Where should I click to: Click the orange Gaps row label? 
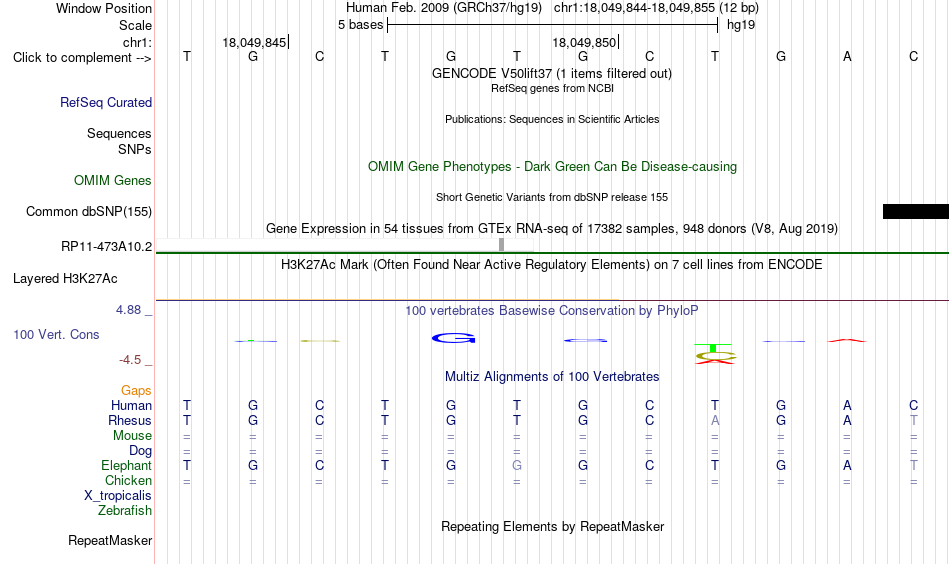coord(136,391)
